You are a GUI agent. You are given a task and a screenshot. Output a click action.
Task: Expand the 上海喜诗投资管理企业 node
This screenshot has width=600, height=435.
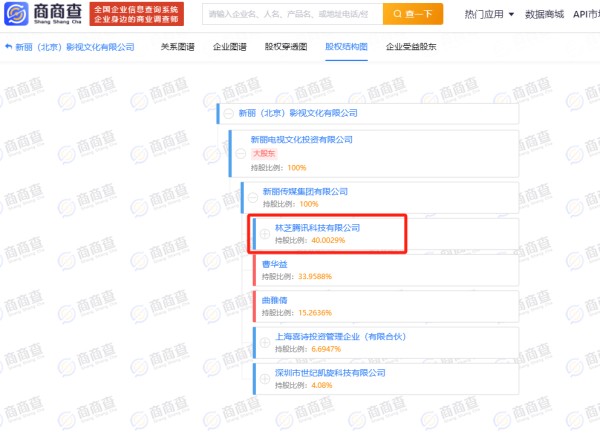tap(265, 342)
